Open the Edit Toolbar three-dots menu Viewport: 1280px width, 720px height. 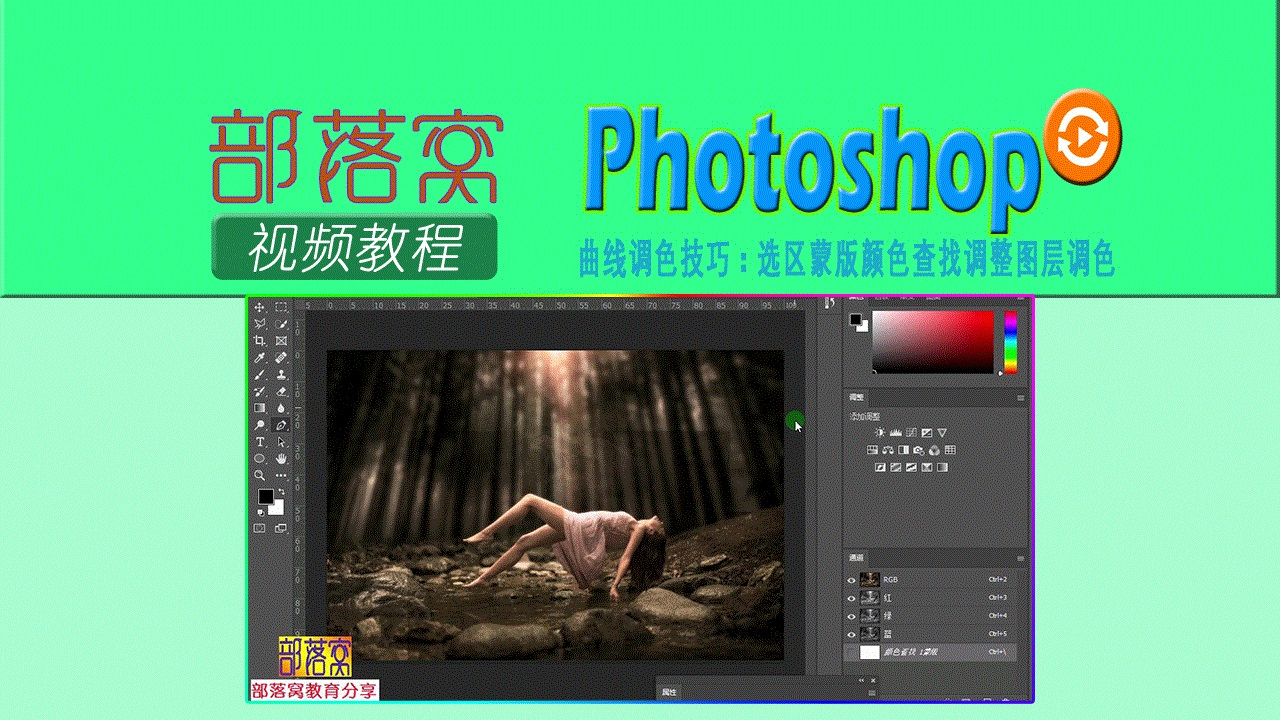[x=281, y=476]
